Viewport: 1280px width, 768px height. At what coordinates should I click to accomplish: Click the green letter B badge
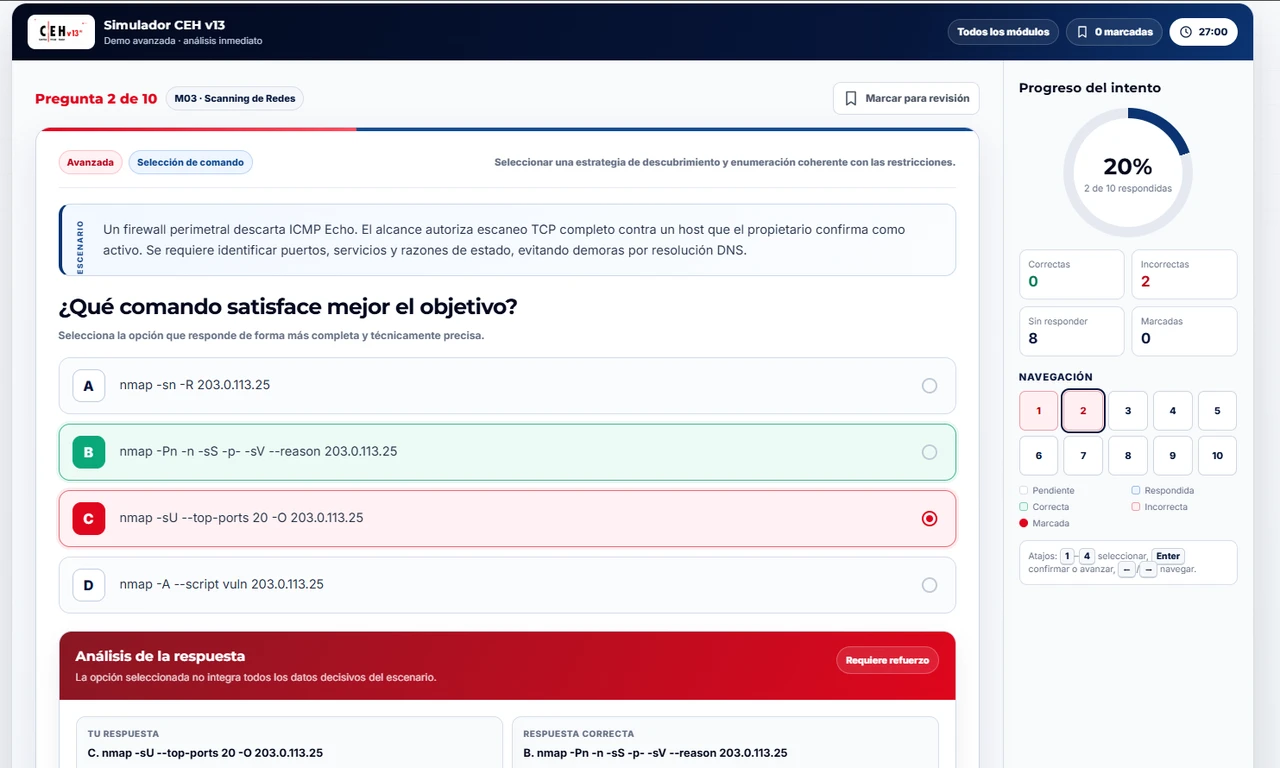tap(89, 452)
